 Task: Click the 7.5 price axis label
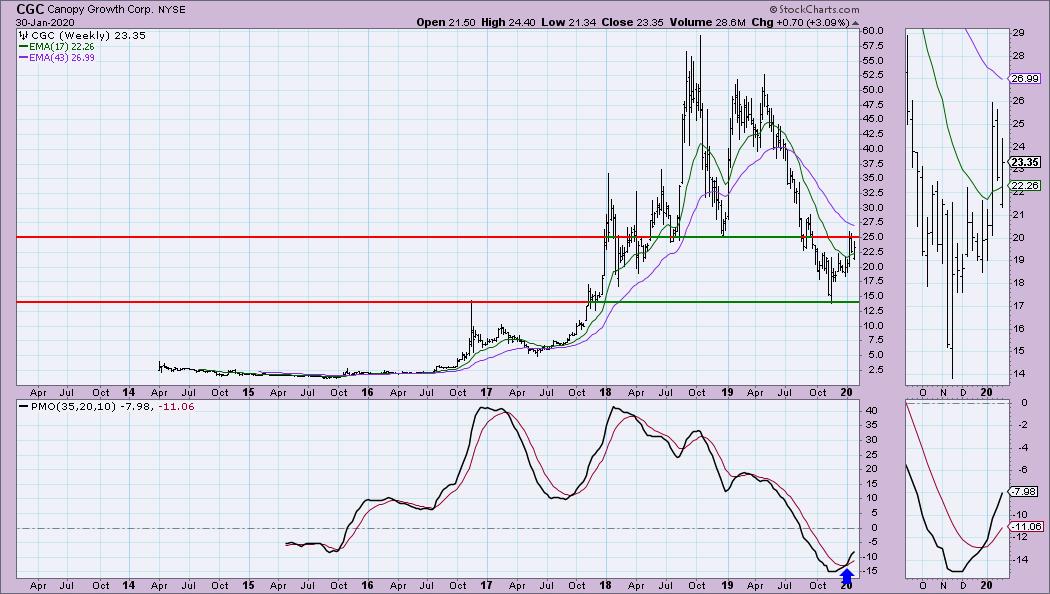click(873, 340)
